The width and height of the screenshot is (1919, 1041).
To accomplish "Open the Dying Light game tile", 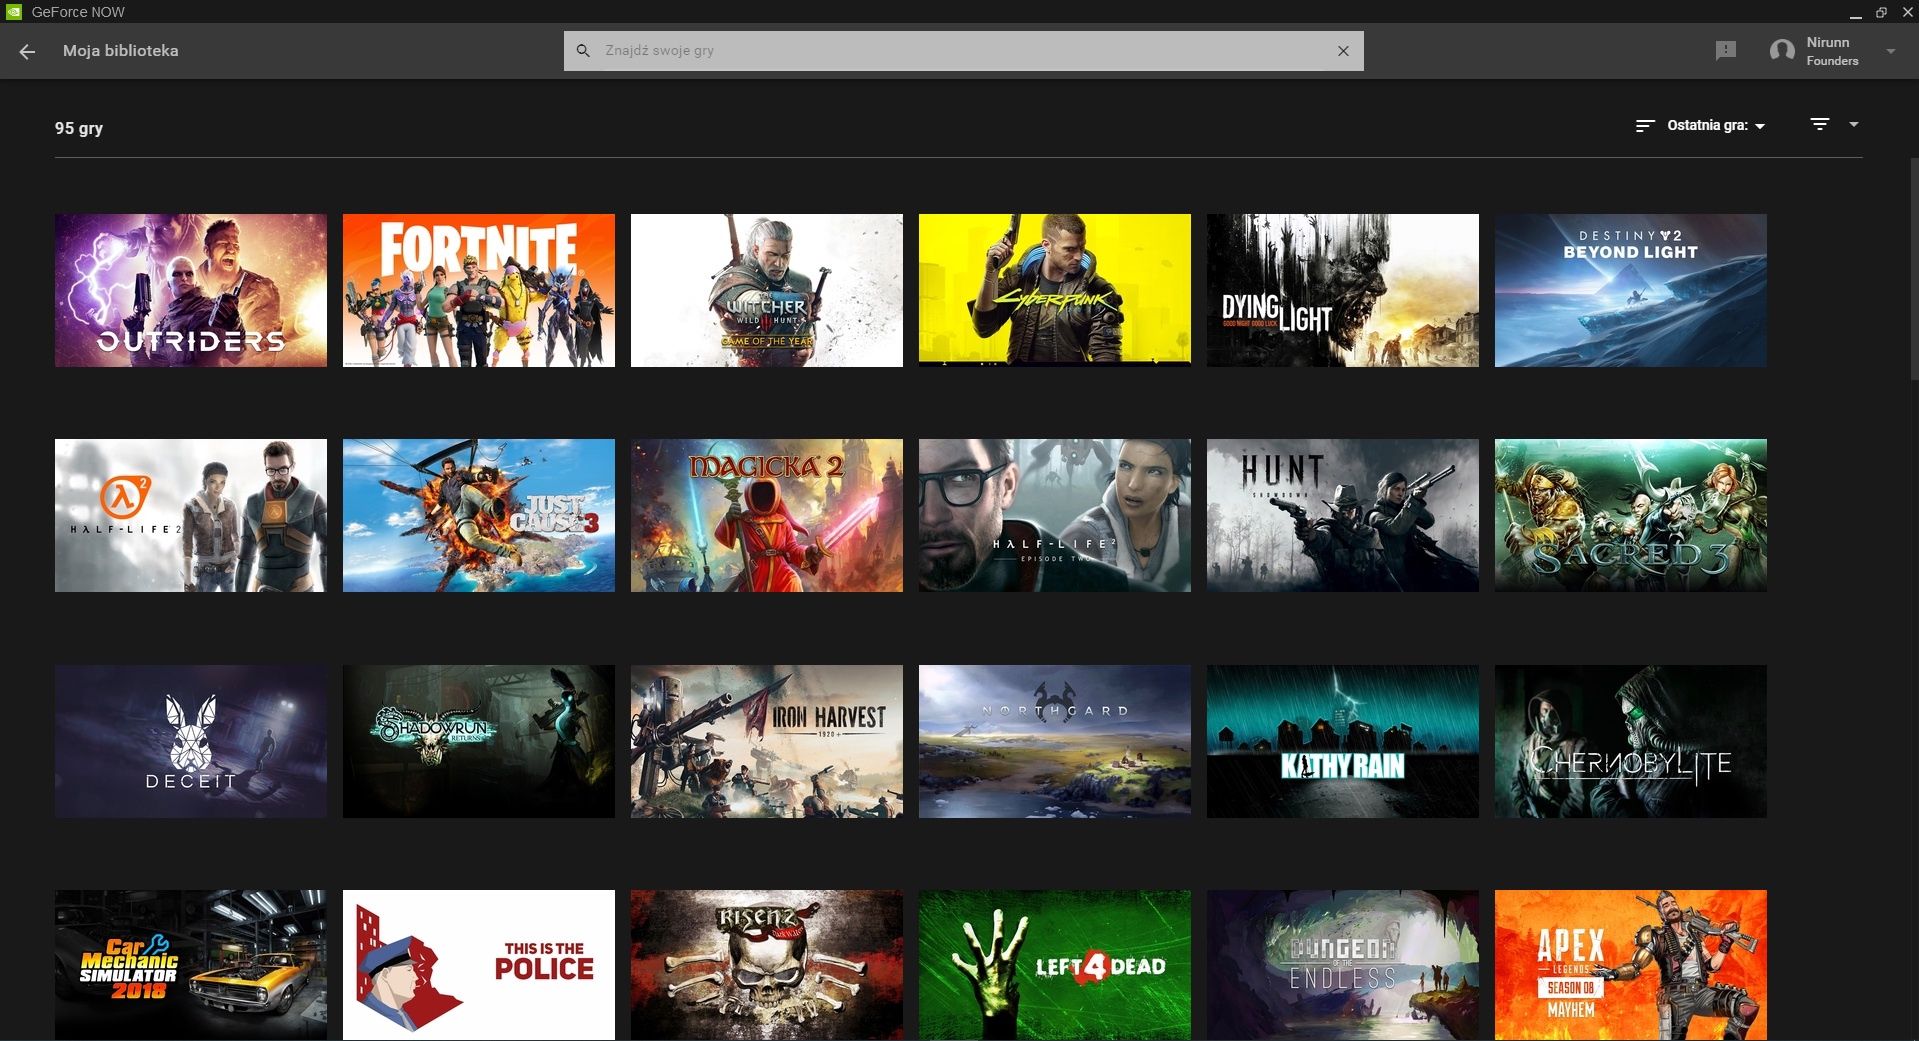I will click(x=1342, y=290).
